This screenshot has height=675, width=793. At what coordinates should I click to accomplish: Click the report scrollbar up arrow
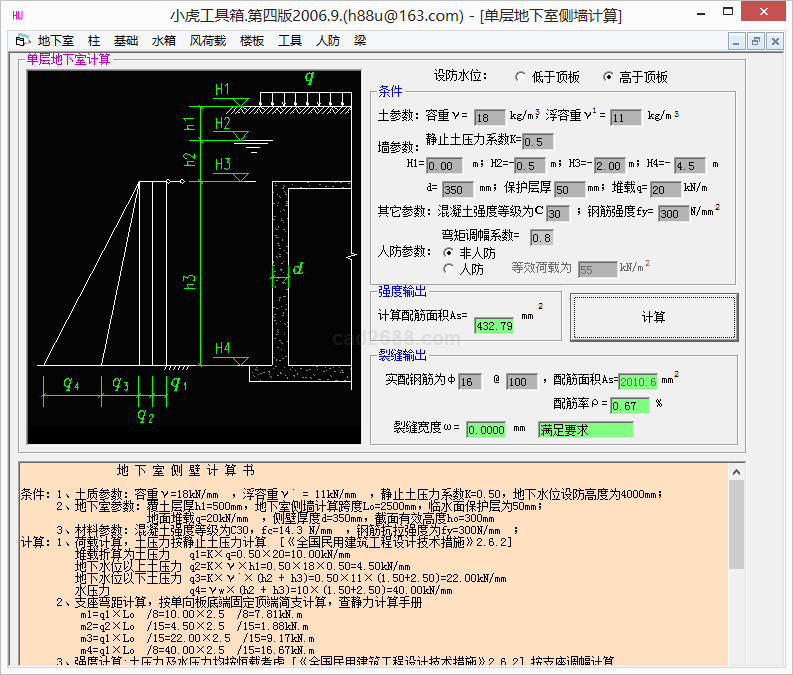pyautogui.click(x=737, y=471)
